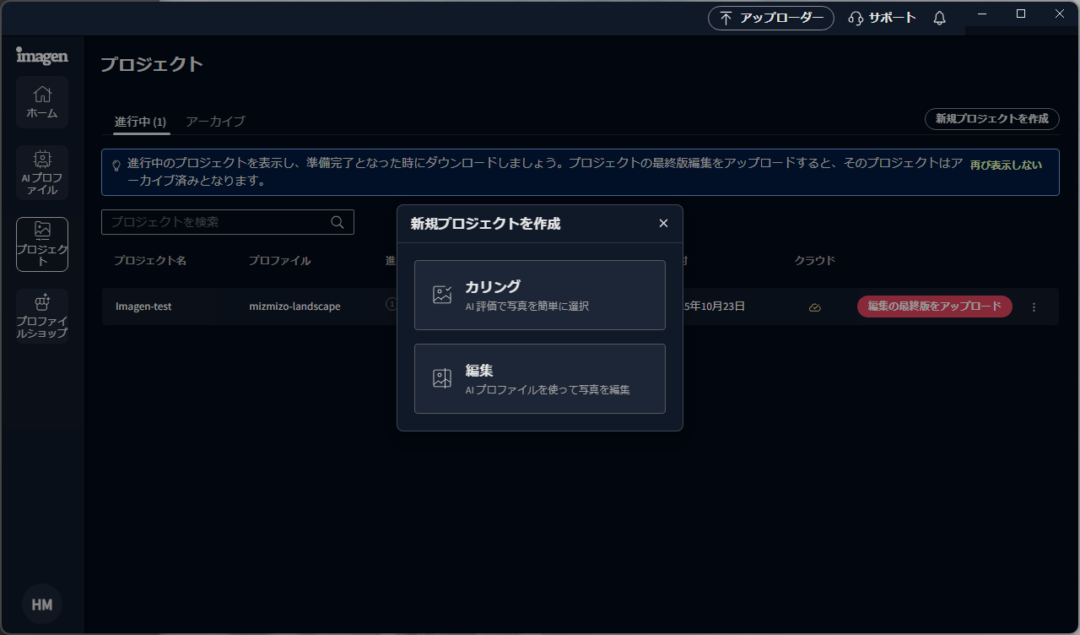This screenshot has height=635, width=1080.
Task: Close the 新規プロジェクトを作成 dialog
Action: point(663,223)
